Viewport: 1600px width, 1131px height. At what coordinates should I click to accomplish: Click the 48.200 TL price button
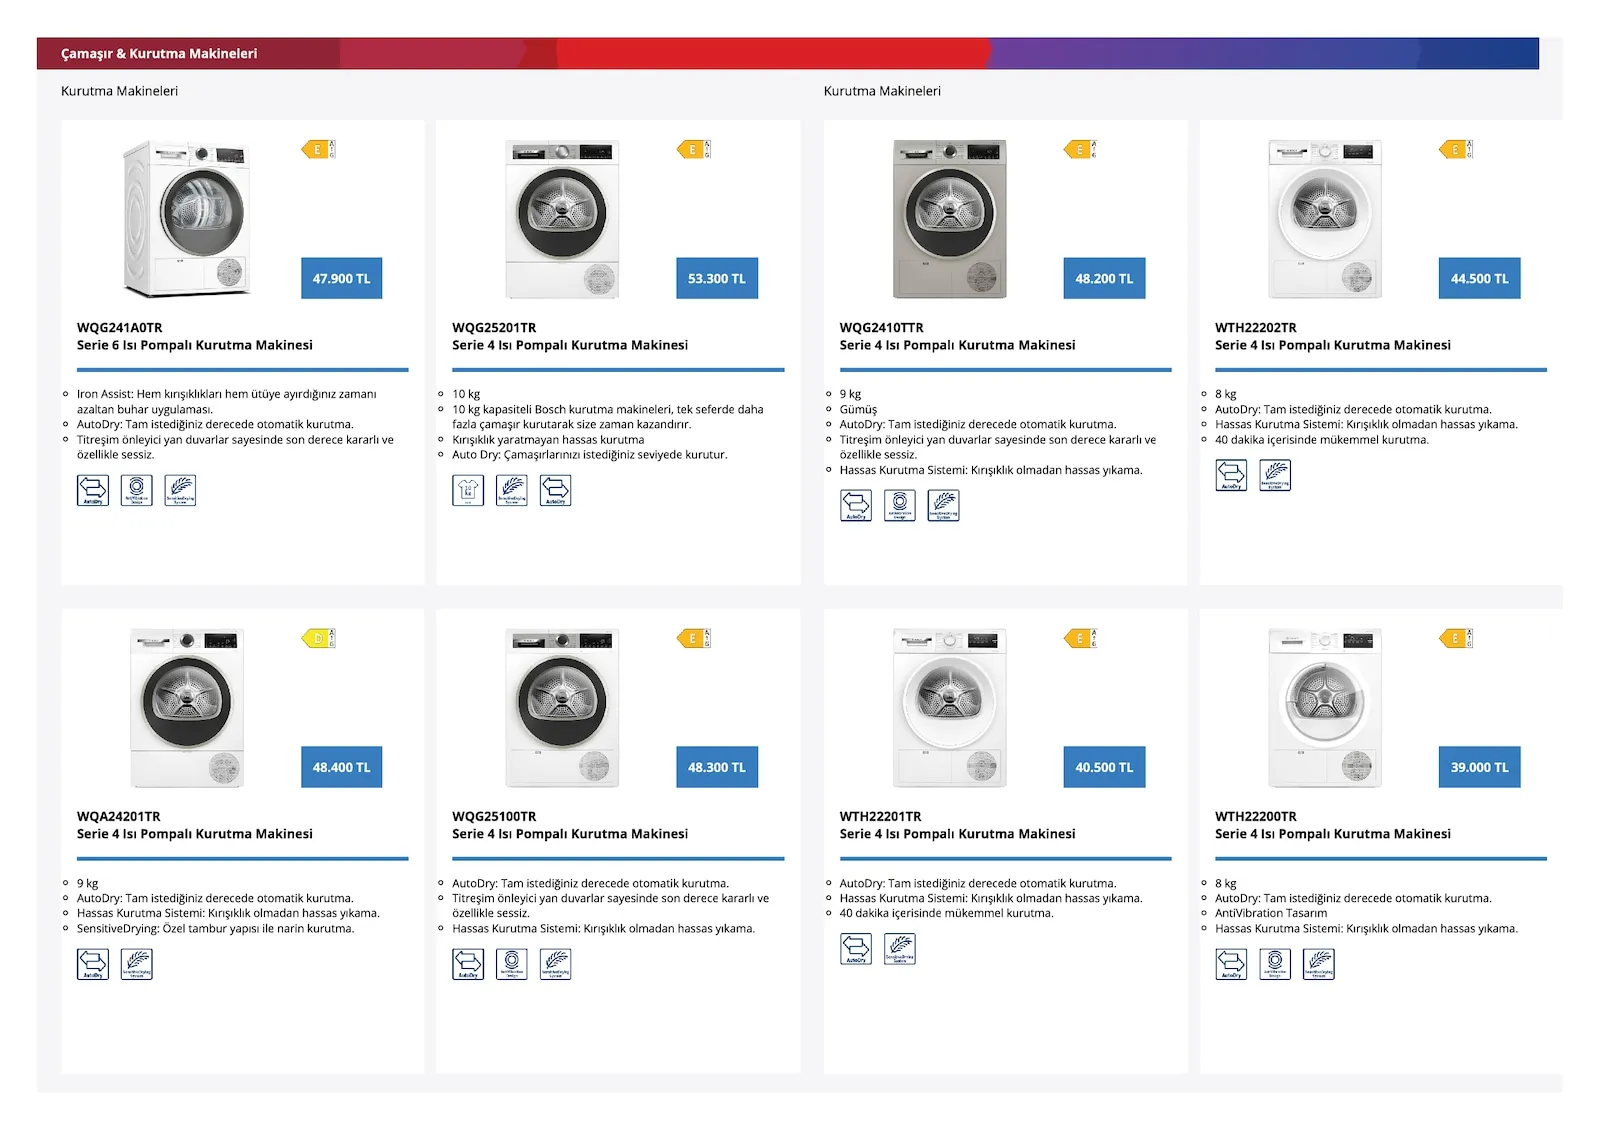point(1104,278)
